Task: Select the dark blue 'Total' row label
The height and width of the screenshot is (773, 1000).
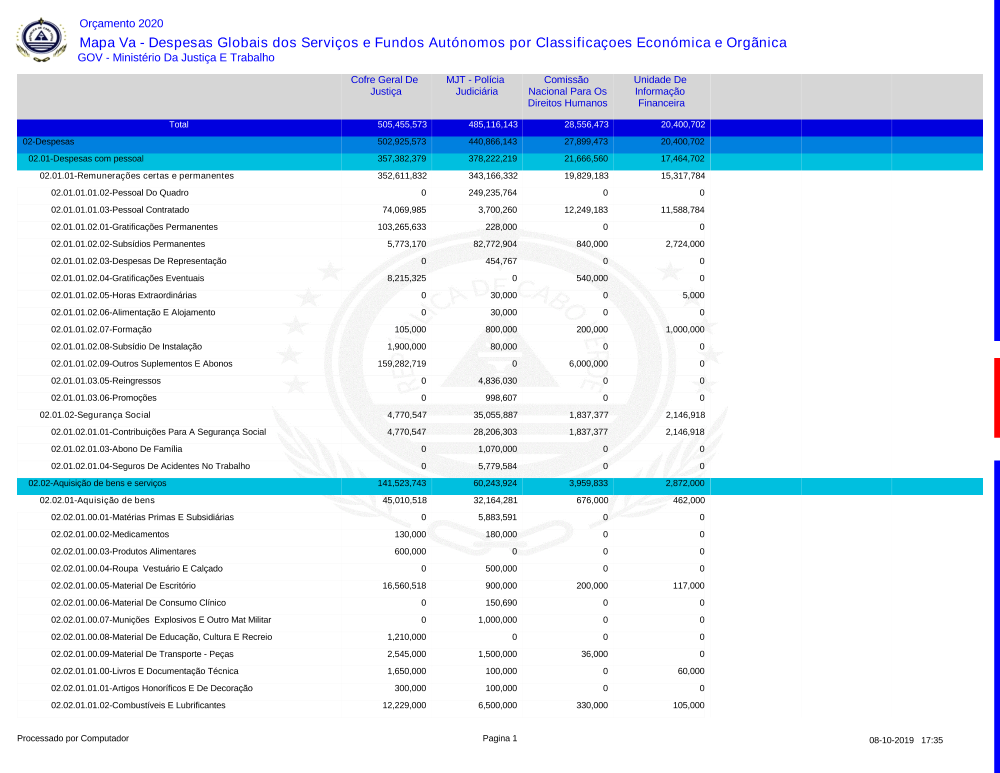Action: (x=178, y=125)
